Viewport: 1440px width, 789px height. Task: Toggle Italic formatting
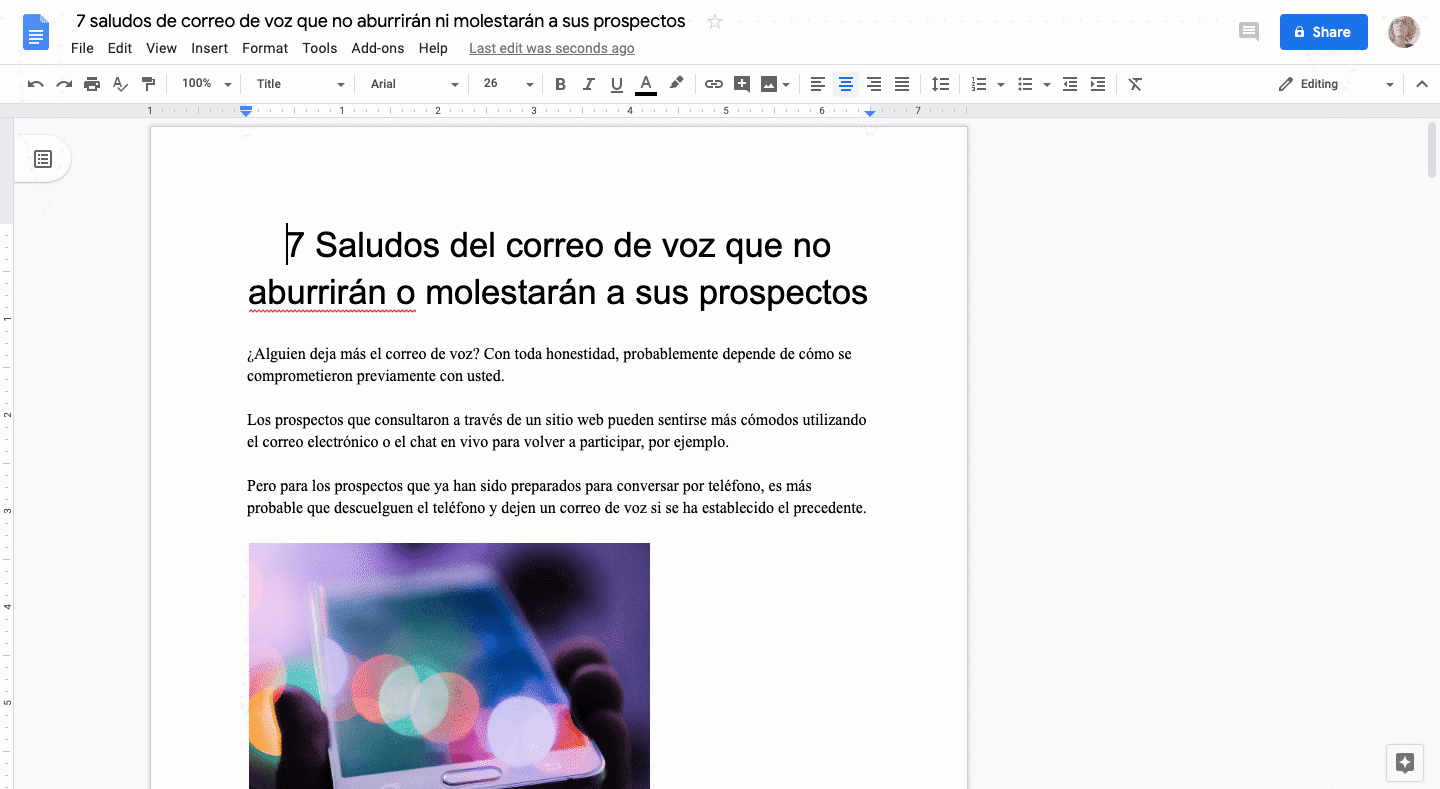coord(588,84)
